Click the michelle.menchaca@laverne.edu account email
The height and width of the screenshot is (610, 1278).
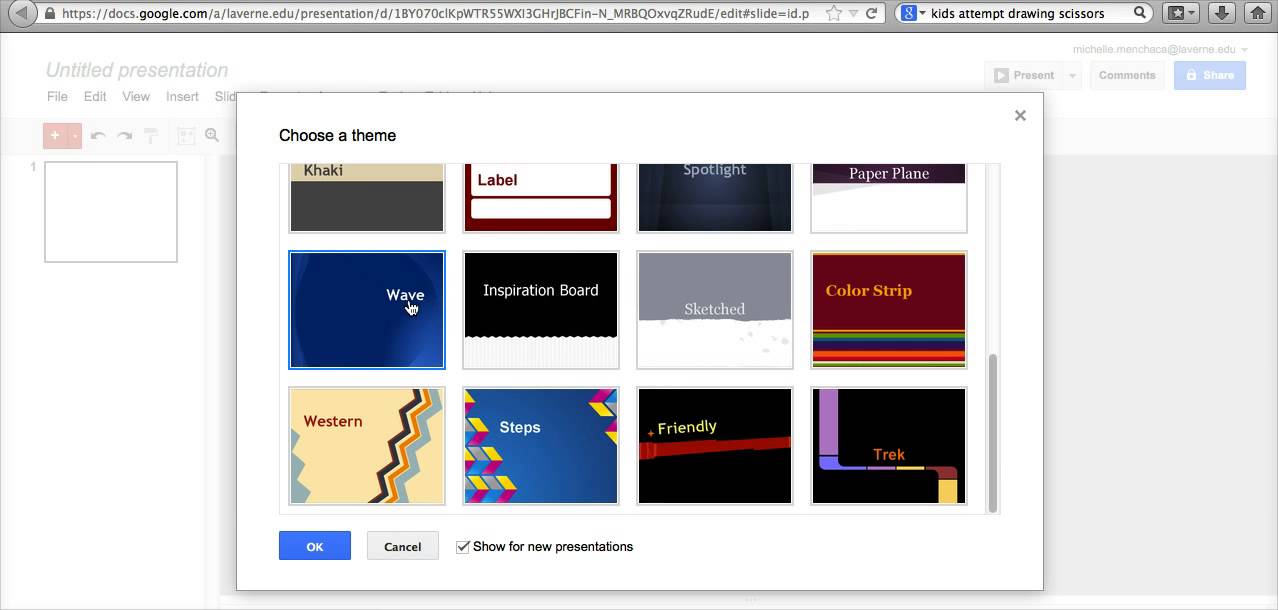(1154, 49)
